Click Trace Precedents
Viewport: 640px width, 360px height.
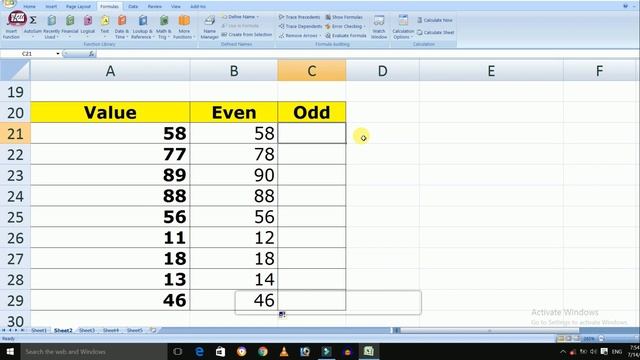300,17
